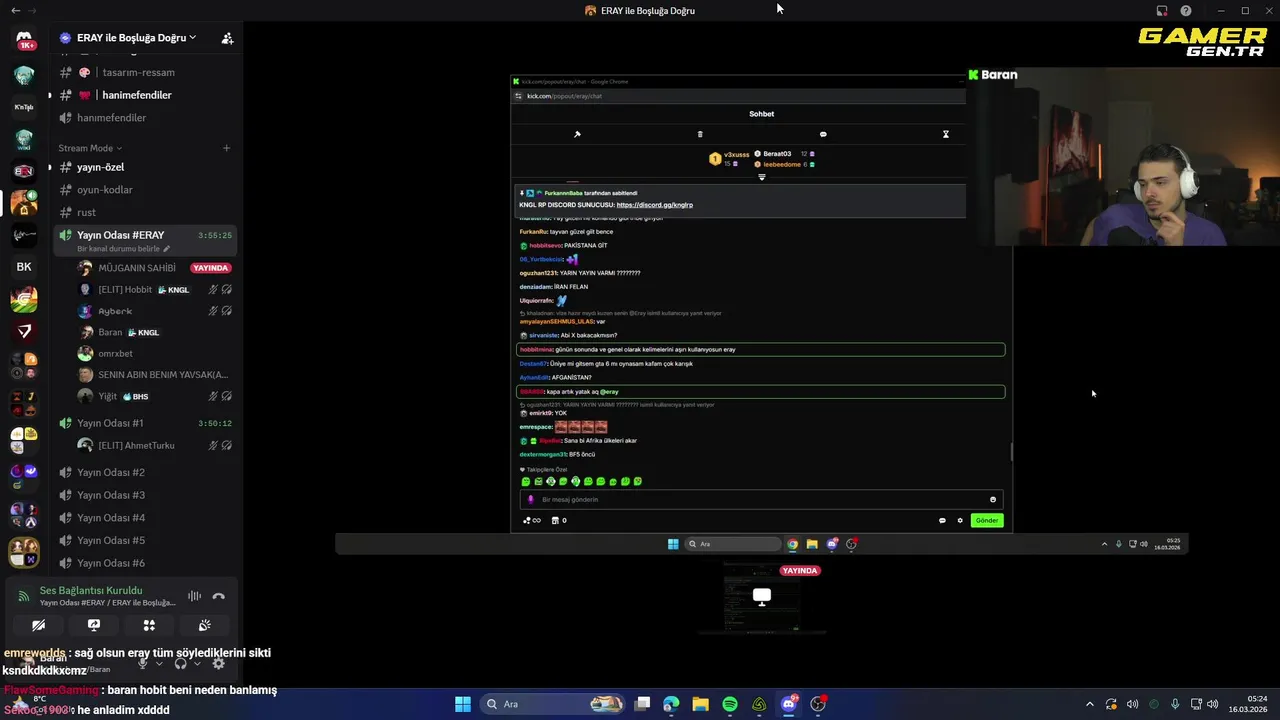
Task: Disconnect from voice with the hang-up icon
Action: (219, 596)
